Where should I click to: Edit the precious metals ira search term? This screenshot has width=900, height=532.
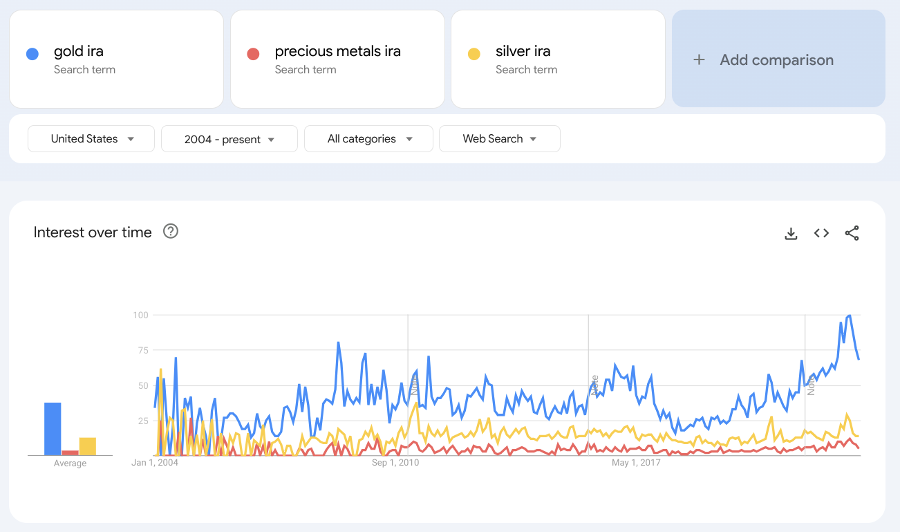pos(338,51)
